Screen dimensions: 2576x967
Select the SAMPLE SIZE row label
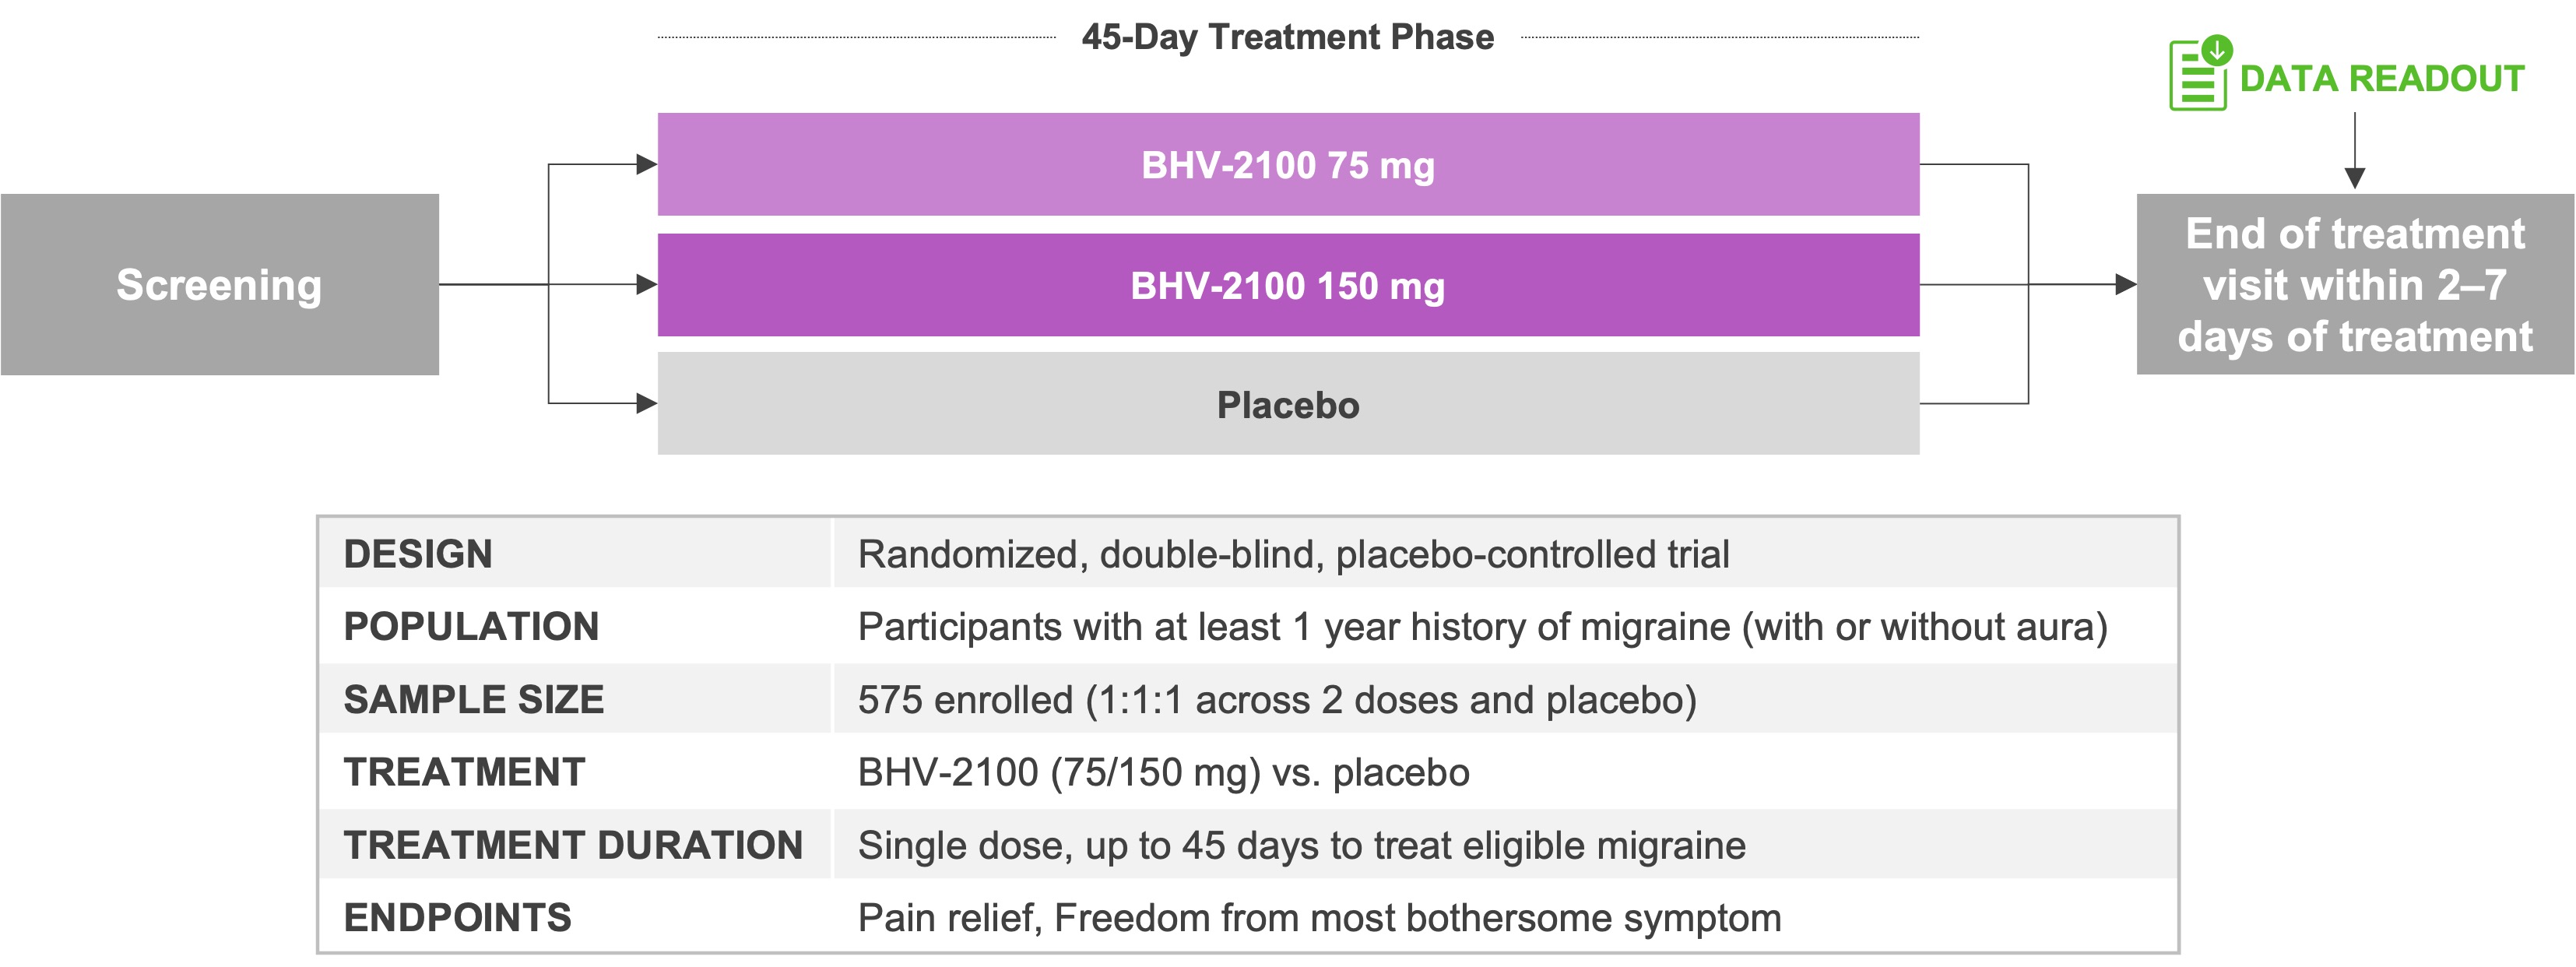[474, 700]
